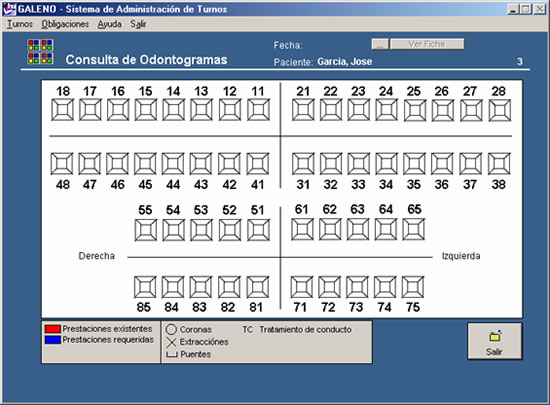Click primary tooth 71 square
The height and width of the screenshot is (405, 550).
[x=302, y=287]
